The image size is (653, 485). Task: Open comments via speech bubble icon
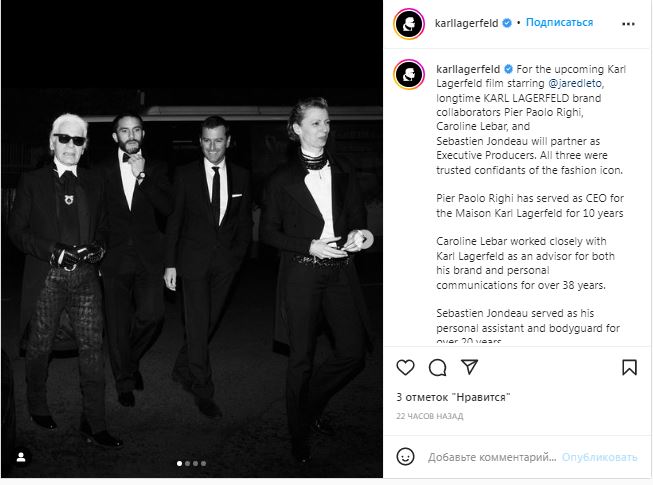point(438,368)
